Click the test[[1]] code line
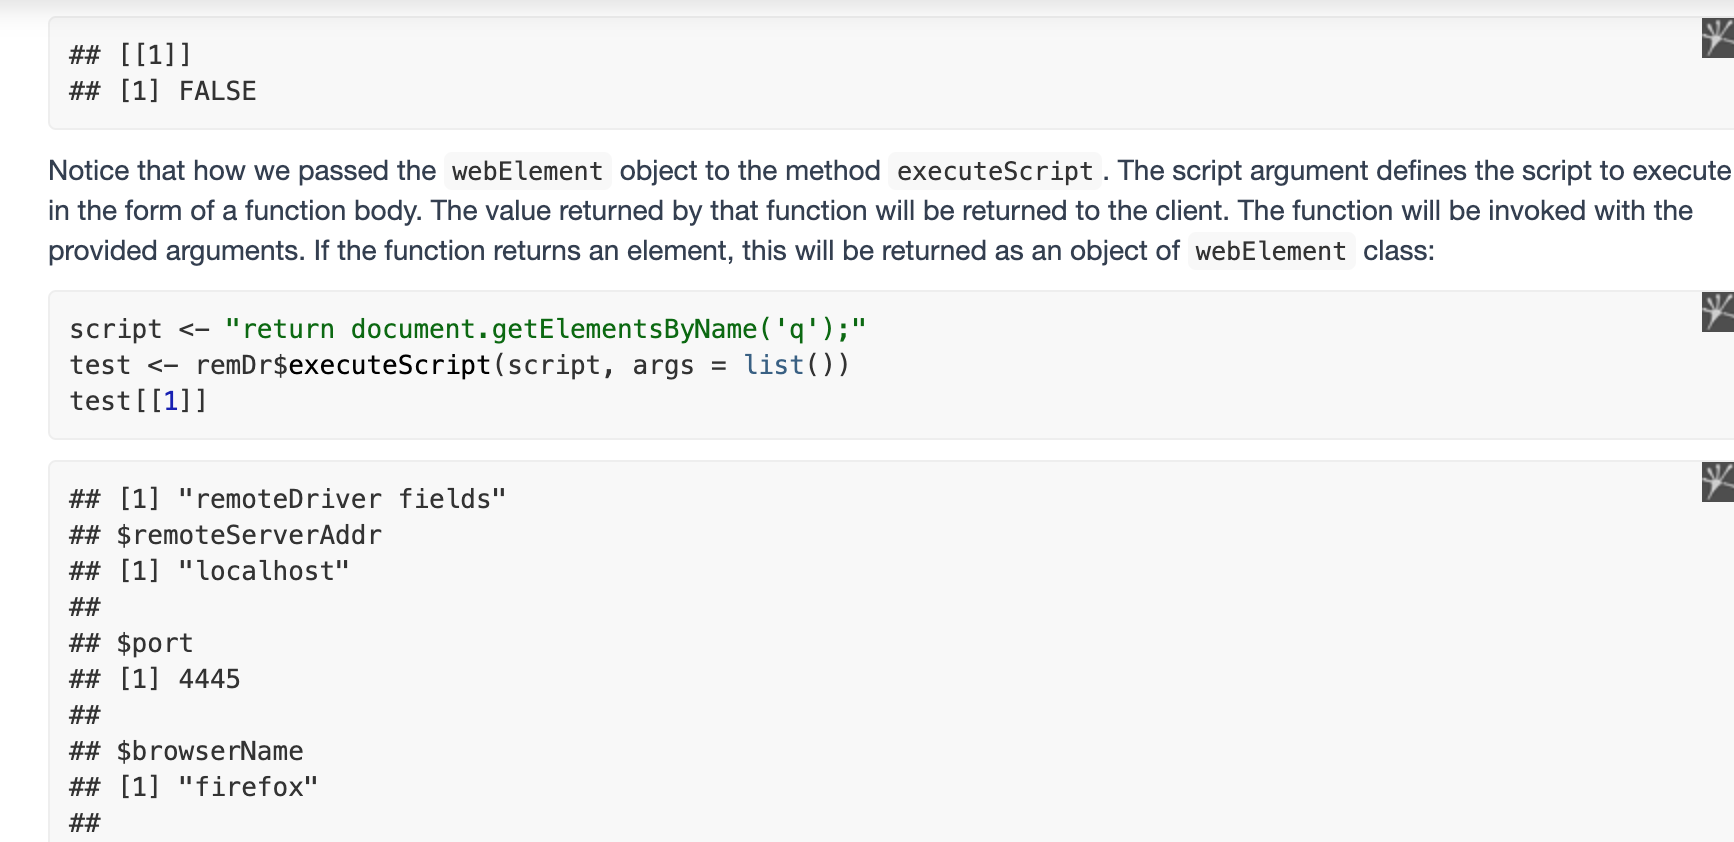Viewport: 1734px width, 842px height. 138,401
